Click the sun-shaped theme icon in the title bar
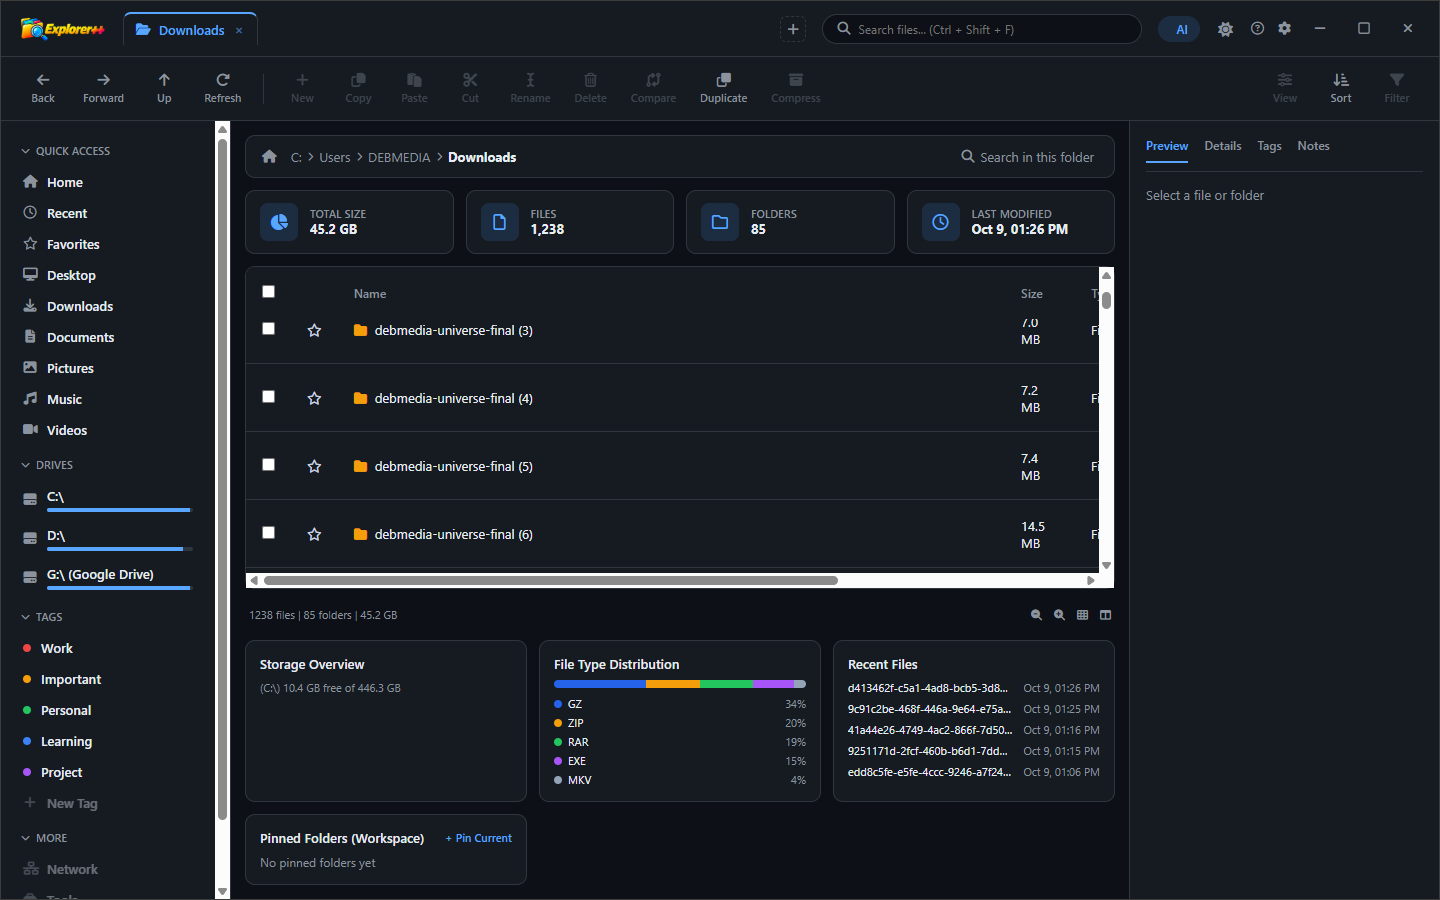 (1225, 29)
